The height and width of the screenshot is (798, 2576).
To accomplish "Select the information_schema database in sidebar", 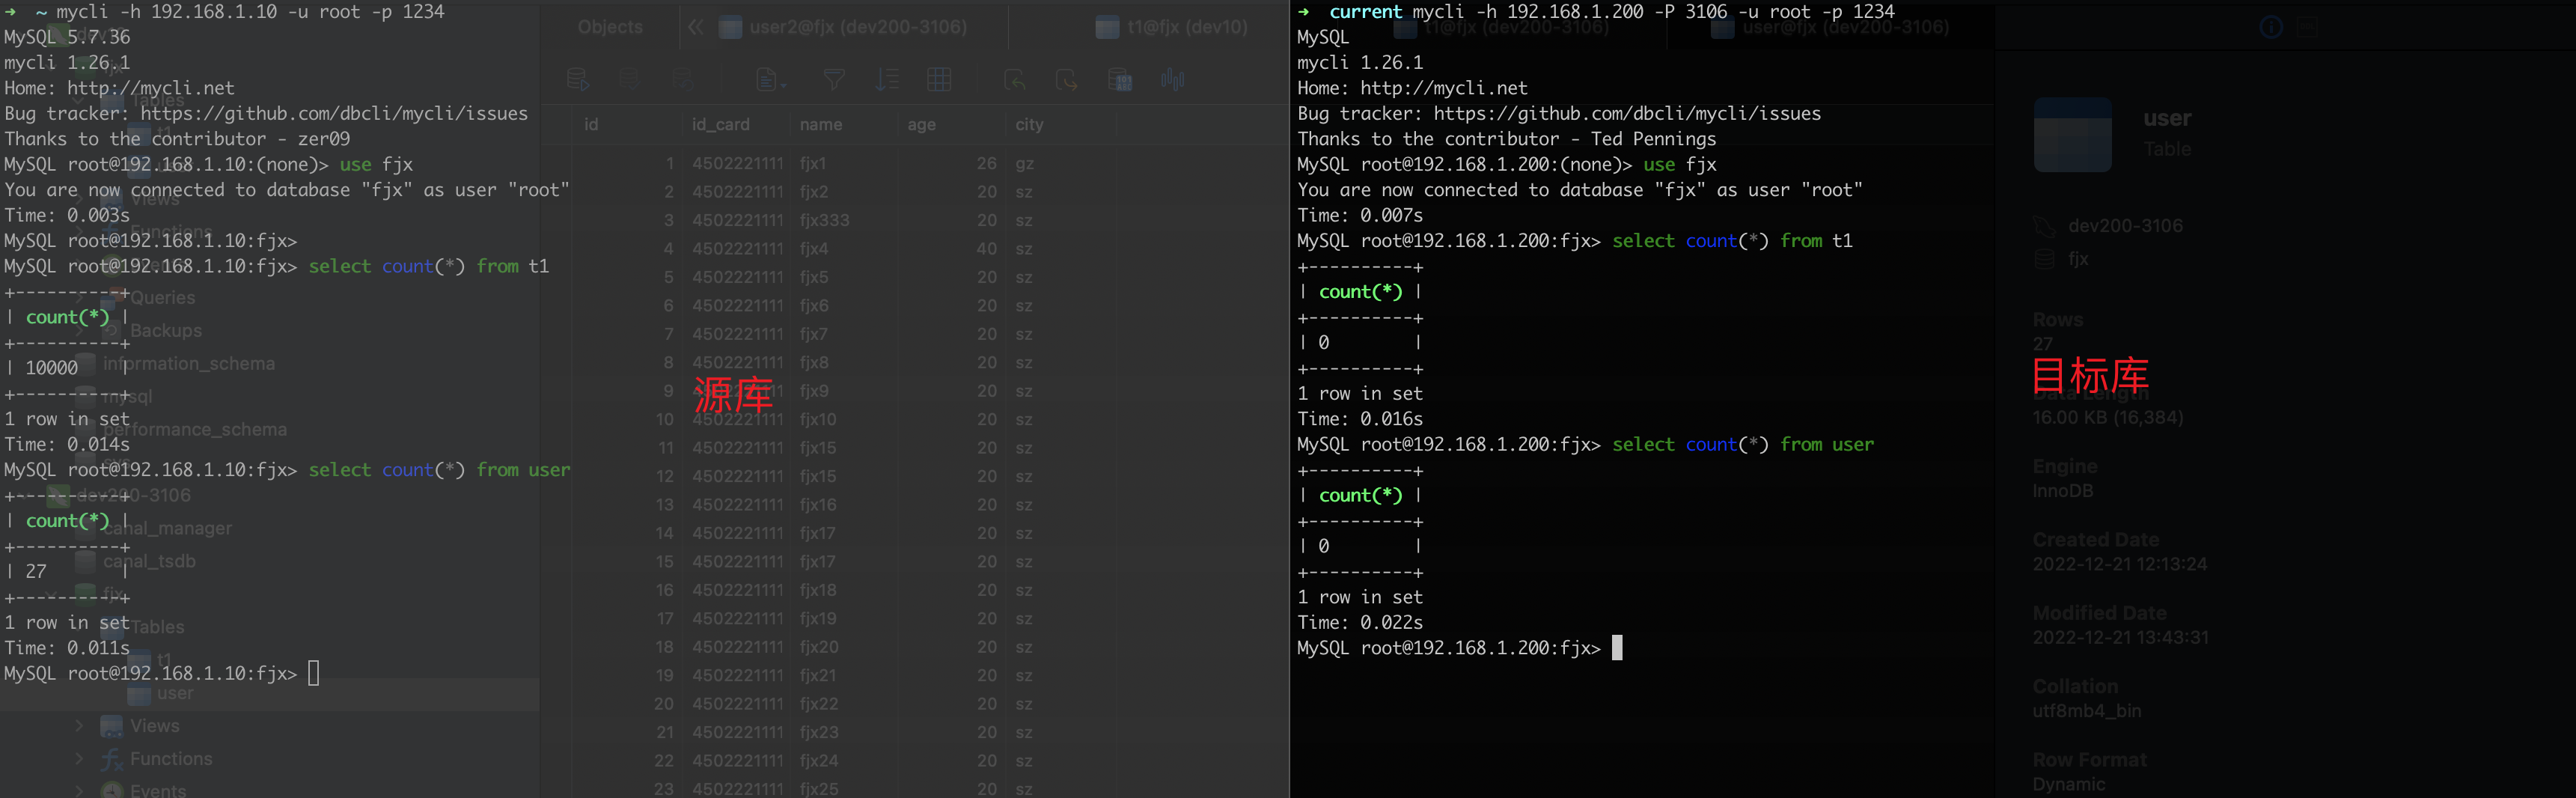I will pyautogui.click(x=189, y=363).
